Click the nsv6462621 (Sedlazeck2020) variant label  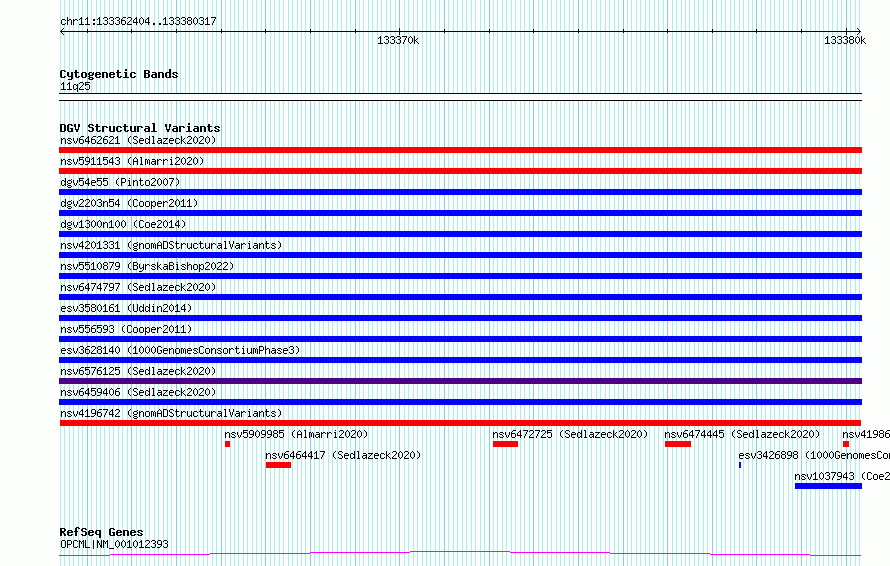click(x=138, y=140)
